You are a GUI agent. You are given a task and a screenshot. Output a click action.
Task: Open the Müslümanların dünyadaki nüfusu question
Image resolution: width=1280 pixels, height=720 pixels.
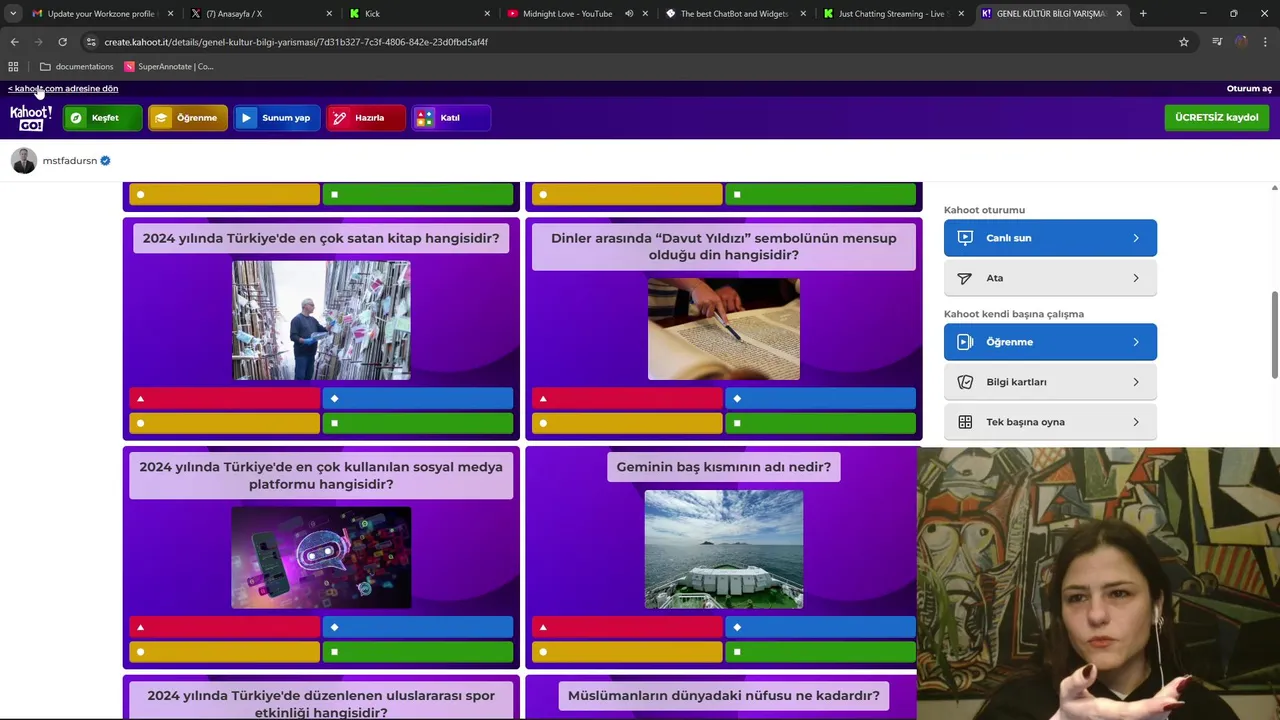click(x=724, y=696)
